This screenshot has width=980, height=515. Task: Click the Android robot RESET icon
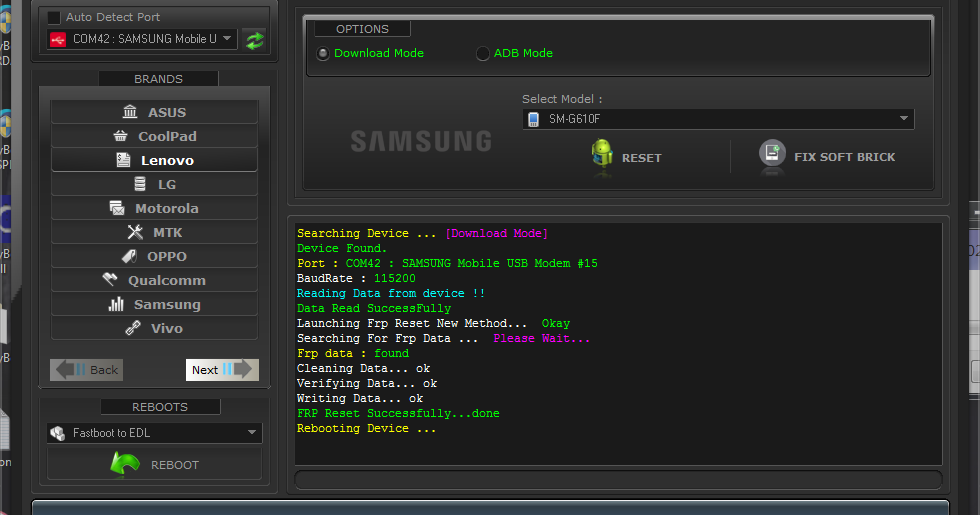602,155
